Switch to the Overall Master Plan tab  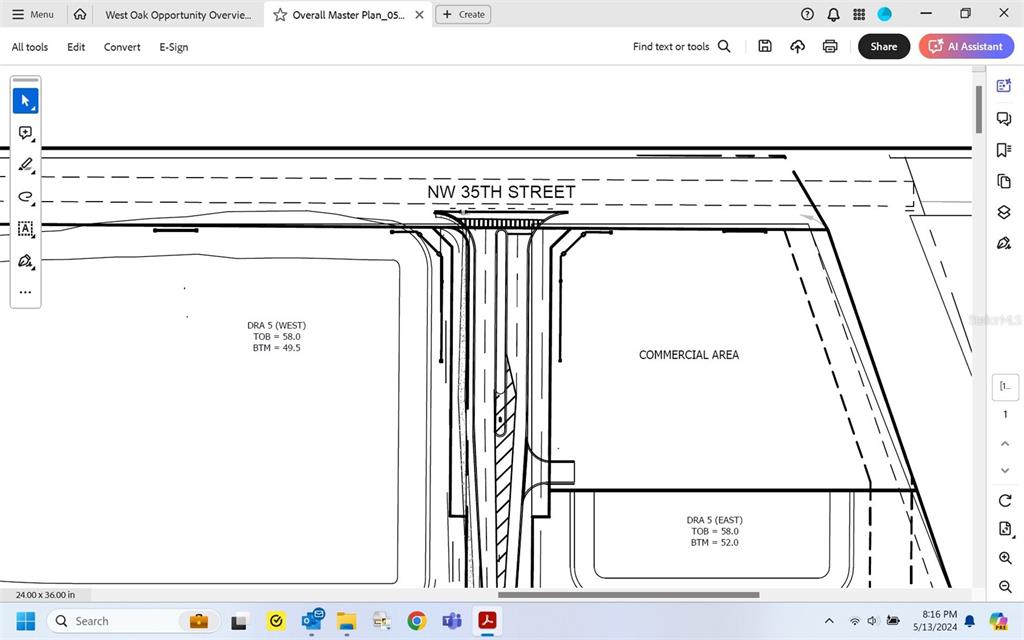[345, 14]
